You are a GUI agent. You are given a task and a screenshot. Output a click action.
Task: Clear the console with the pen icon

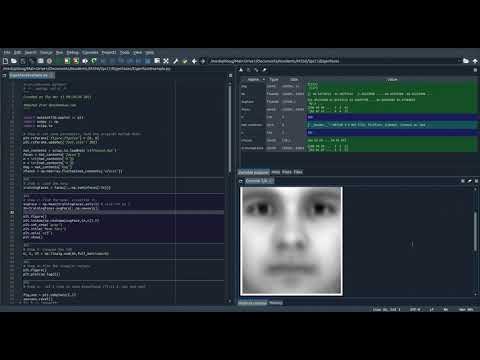(469, 181)
